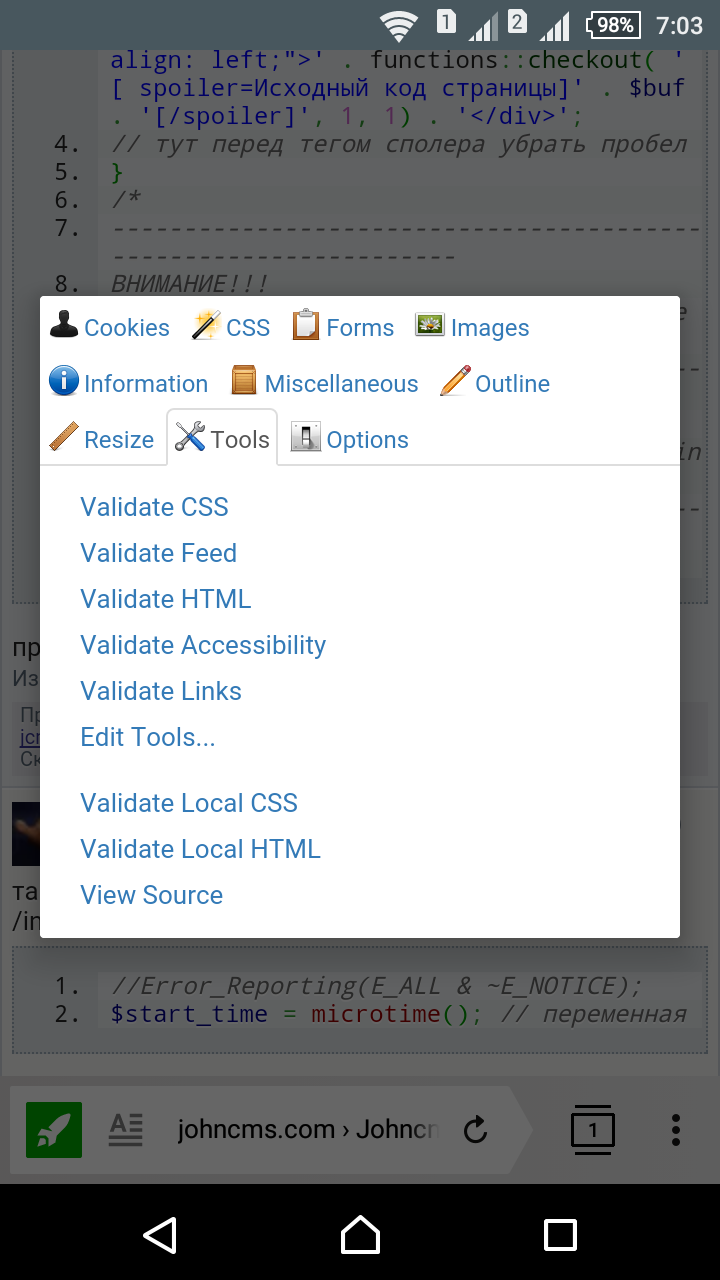Choose Validate HTML from Tools

[x=165, y=599]
